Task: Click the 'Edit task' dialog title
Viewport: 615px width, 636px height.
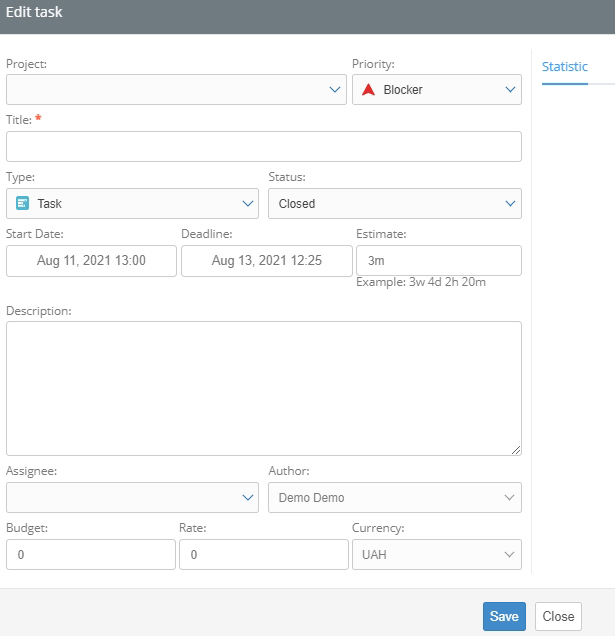Action: 34,12
